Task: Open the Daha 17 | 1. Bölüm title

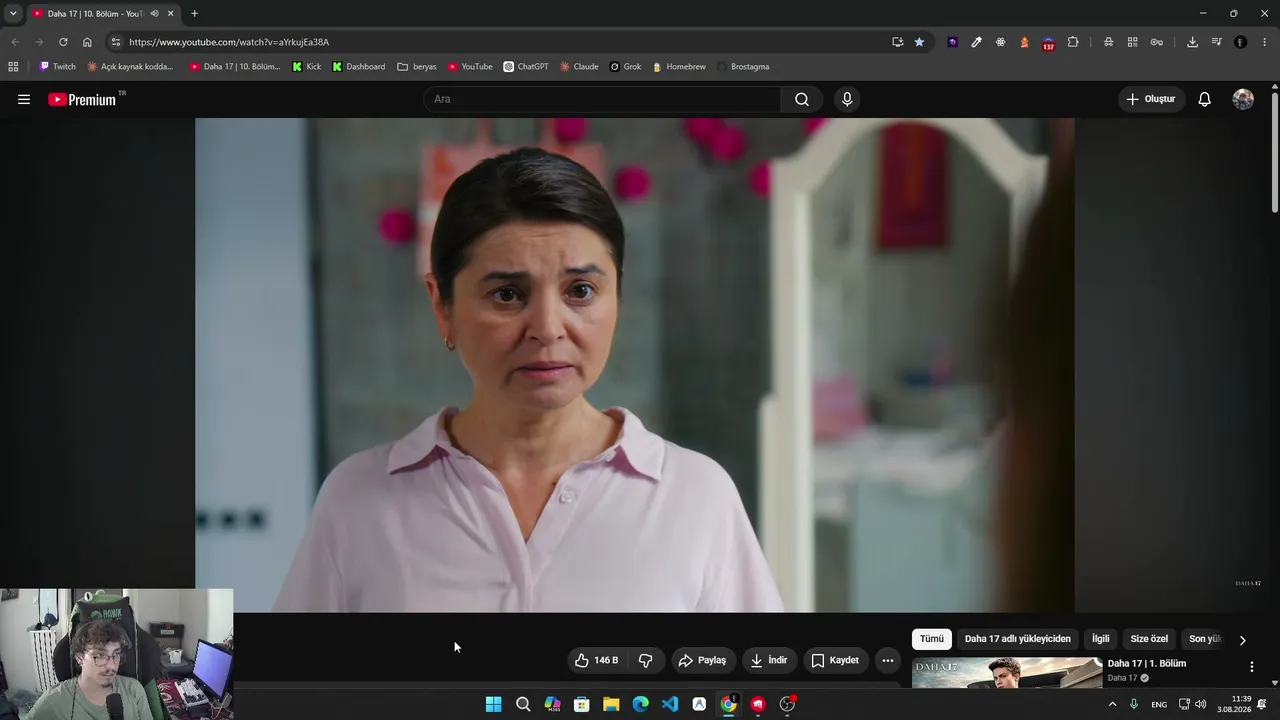Action: (1147, 663)
